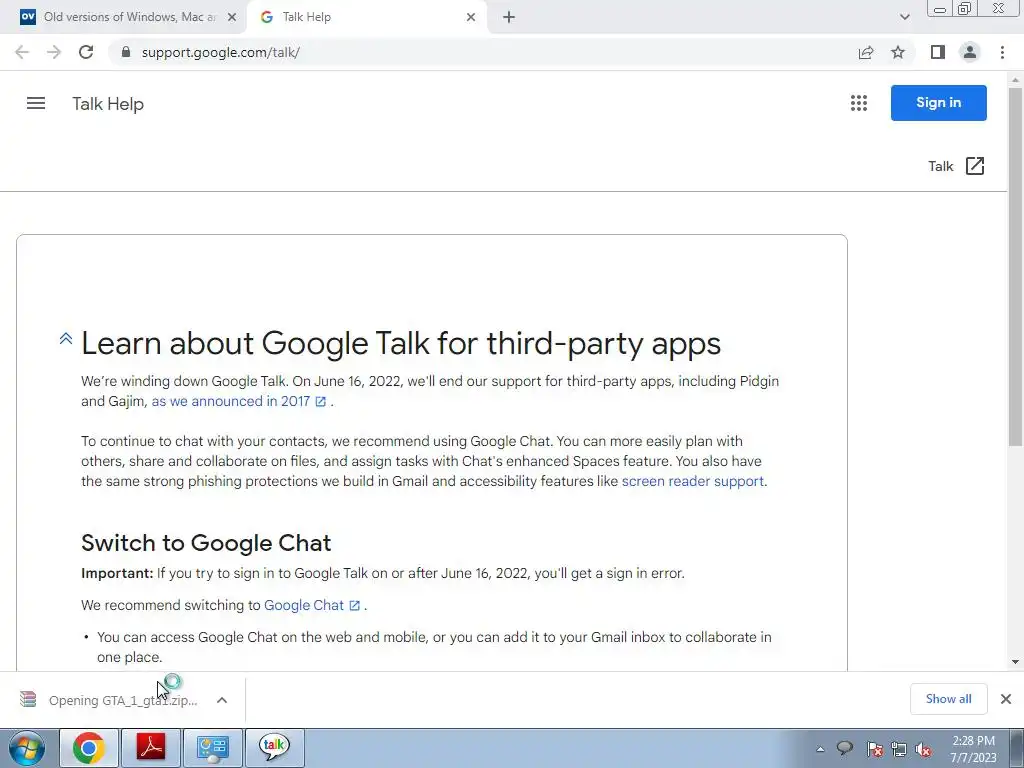This screenshot has width=1024, height=768.
Task: Open the Chrome profile avatar menu
Action: [x=970, y=52]
